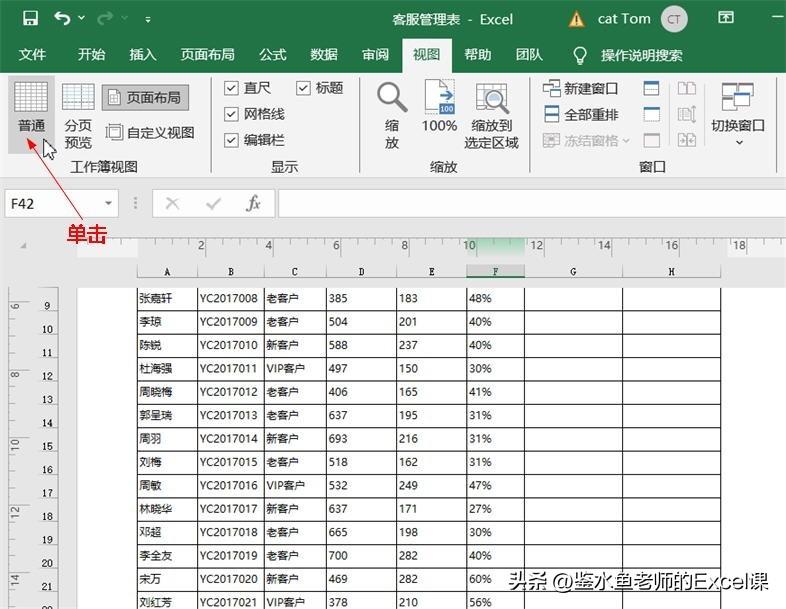Click cell showing 47%

(x=495, y=485)
